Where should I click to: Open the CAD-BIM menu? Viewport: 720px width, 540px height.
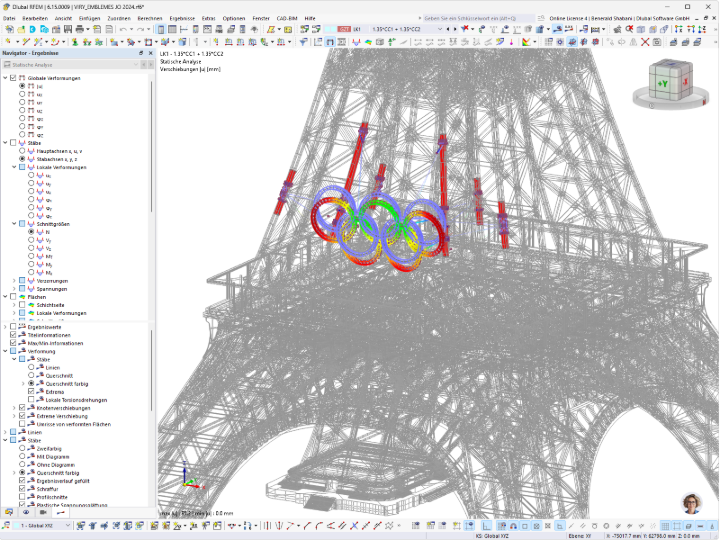click(x=287, y=18)
